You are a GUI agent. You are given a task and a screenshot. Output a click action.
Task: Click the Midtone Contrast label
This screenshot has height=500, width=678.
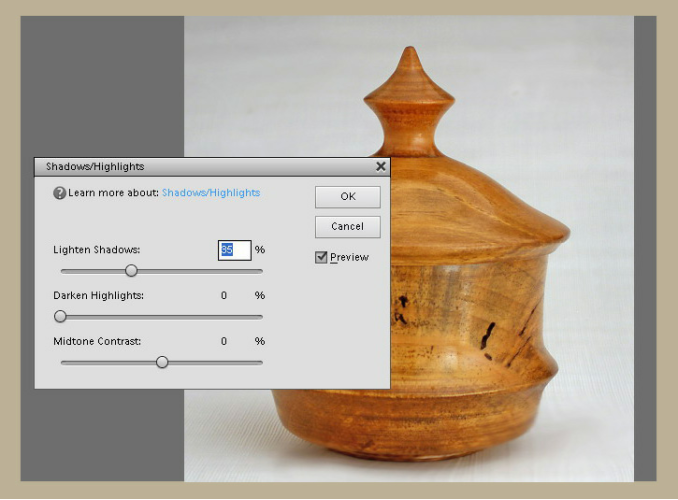pos(97,342)
